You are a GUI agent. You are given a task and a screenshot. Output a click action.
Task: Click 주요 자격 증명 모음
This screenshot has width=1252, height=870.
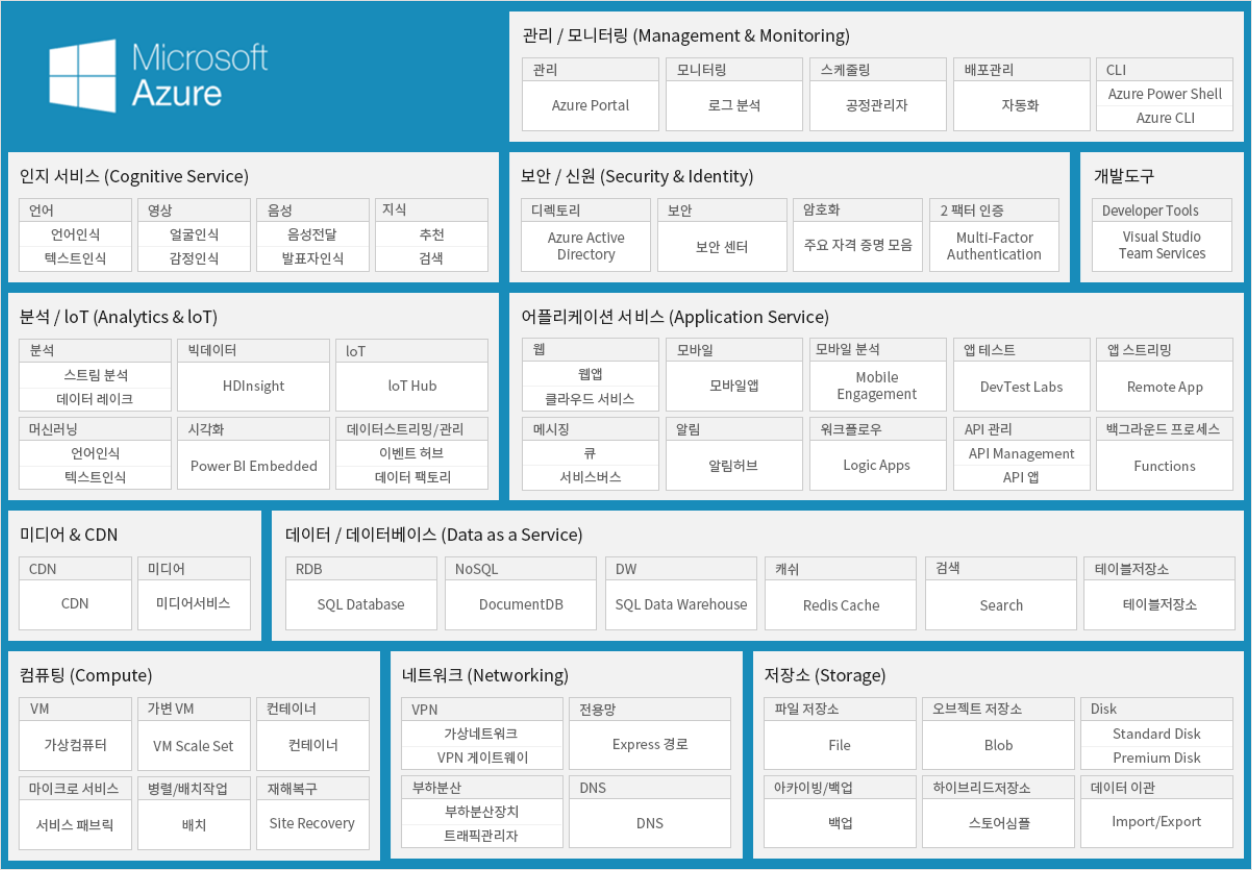[858, 245]
